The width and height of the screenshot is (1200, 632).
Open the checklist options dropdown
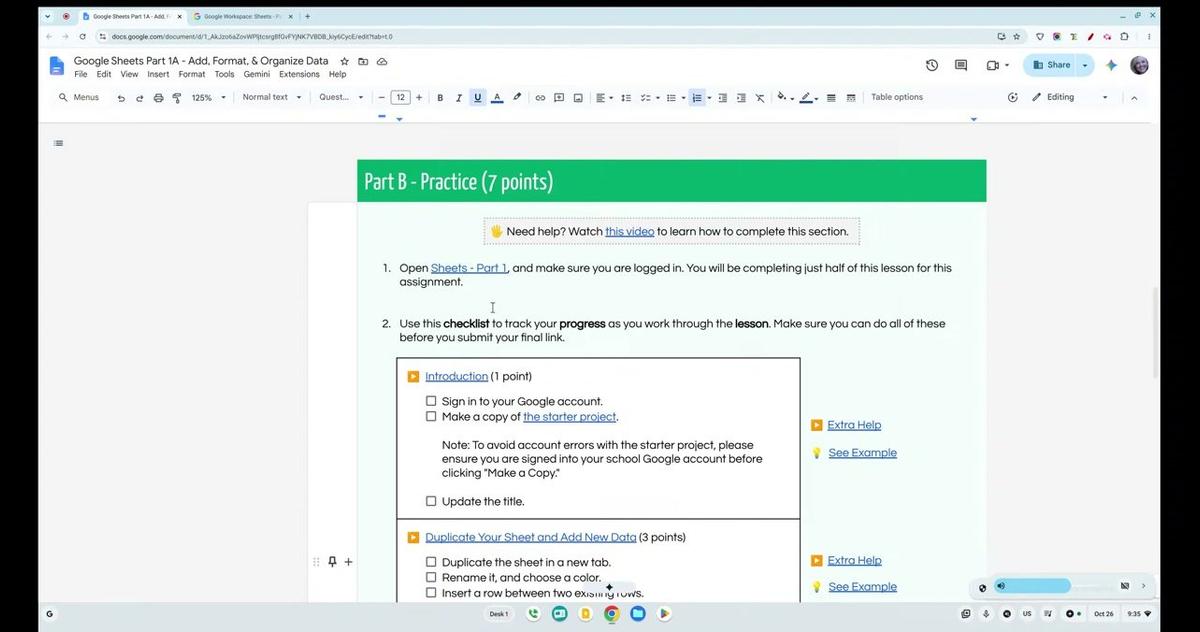(656, 98)
